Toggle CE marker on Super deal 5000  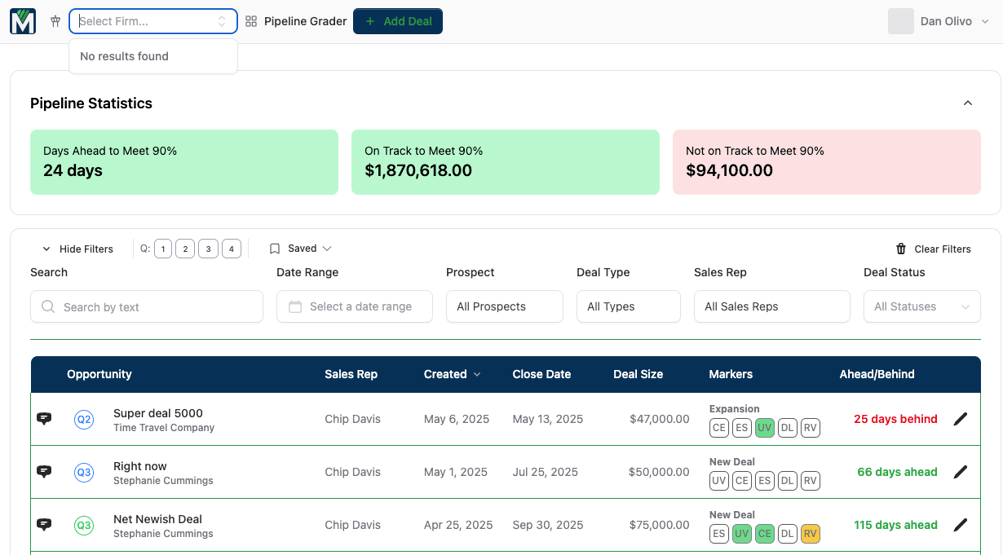(x=719, y=428)
